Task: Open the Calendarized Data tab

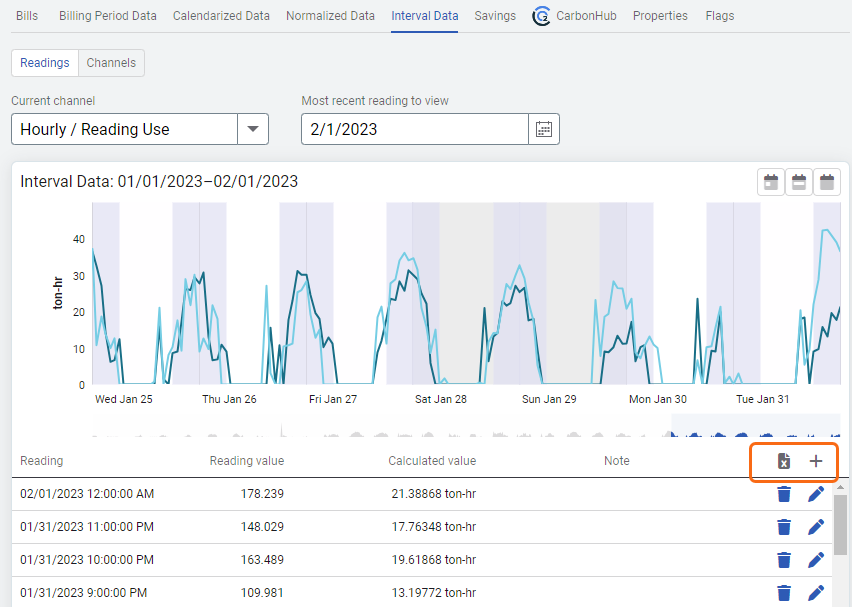Action: coord(221,16)
